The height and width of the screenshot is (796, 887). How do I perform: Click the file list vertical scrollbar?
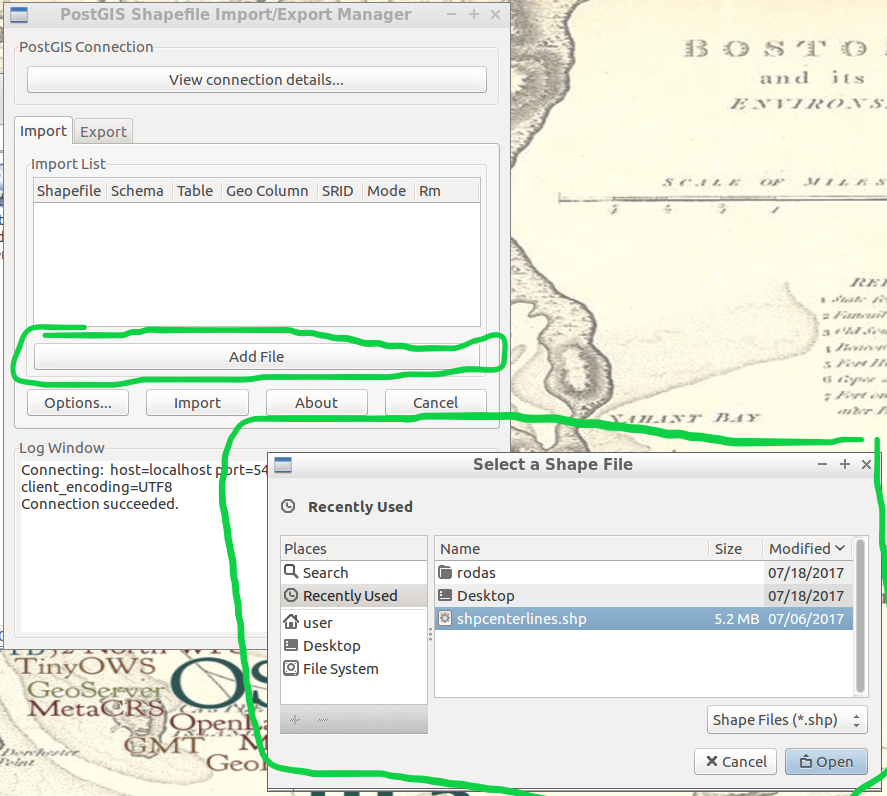click(860, 610)
